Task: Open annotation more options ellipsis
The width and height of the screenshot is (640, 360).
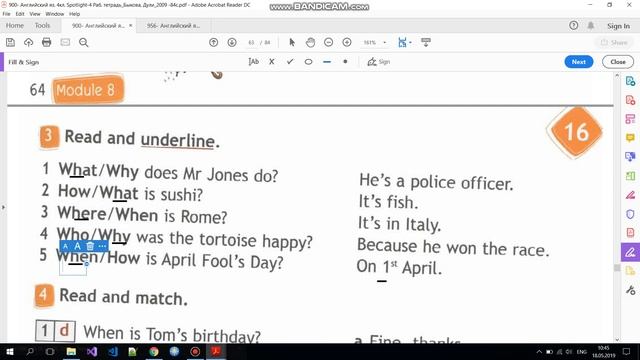Action: [102, 247]
